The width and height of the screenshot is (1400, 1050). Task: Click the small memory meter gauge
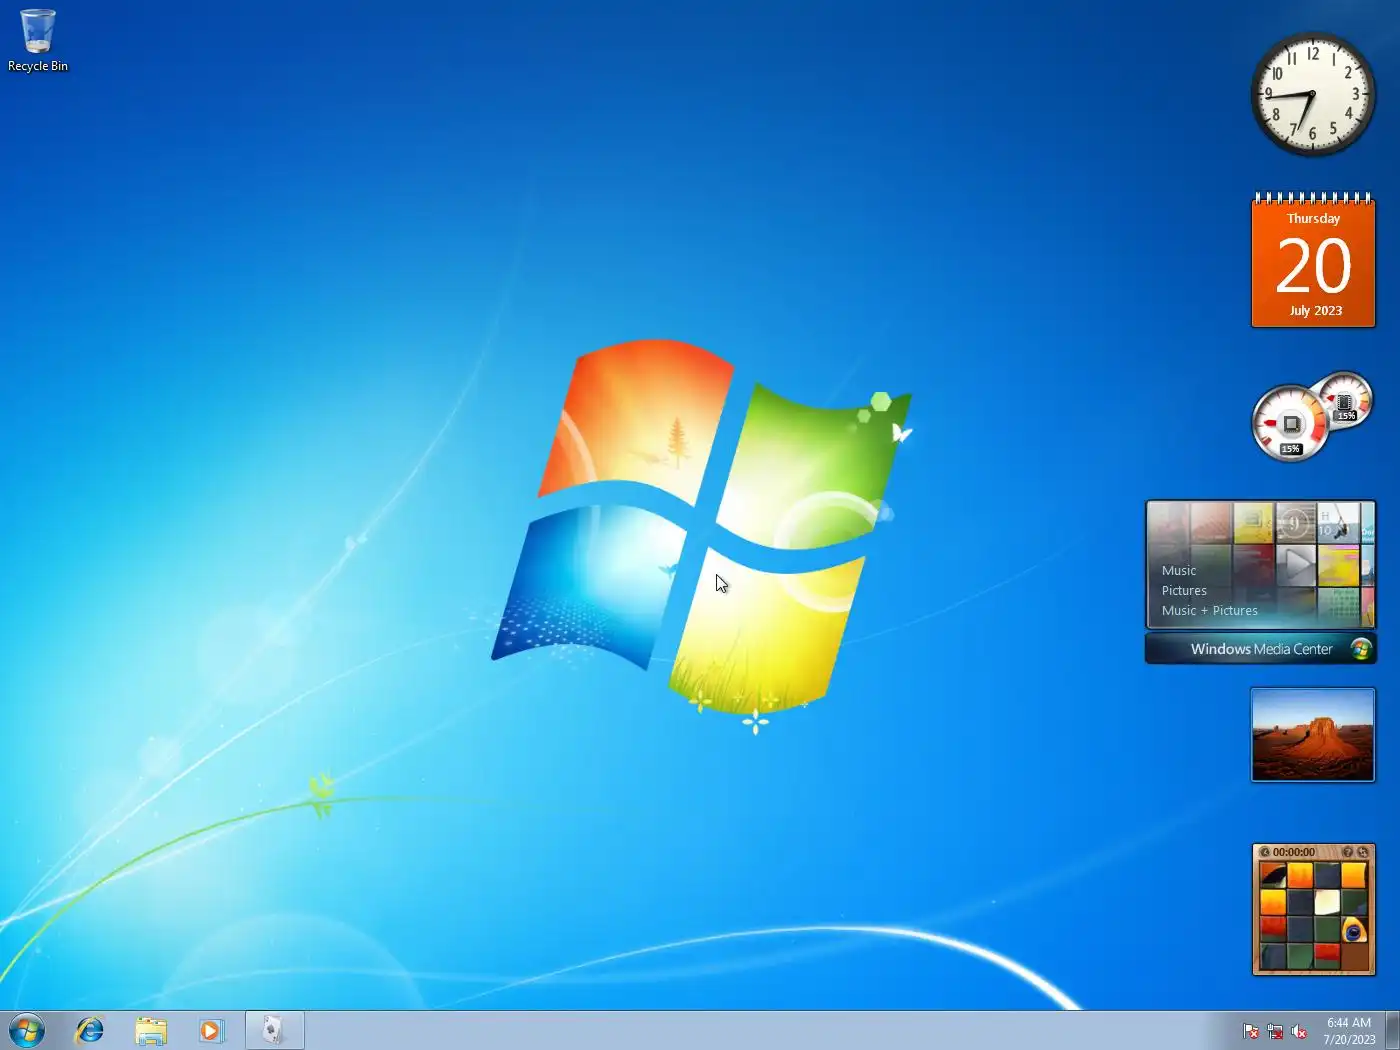click(x=1345, y=399)
